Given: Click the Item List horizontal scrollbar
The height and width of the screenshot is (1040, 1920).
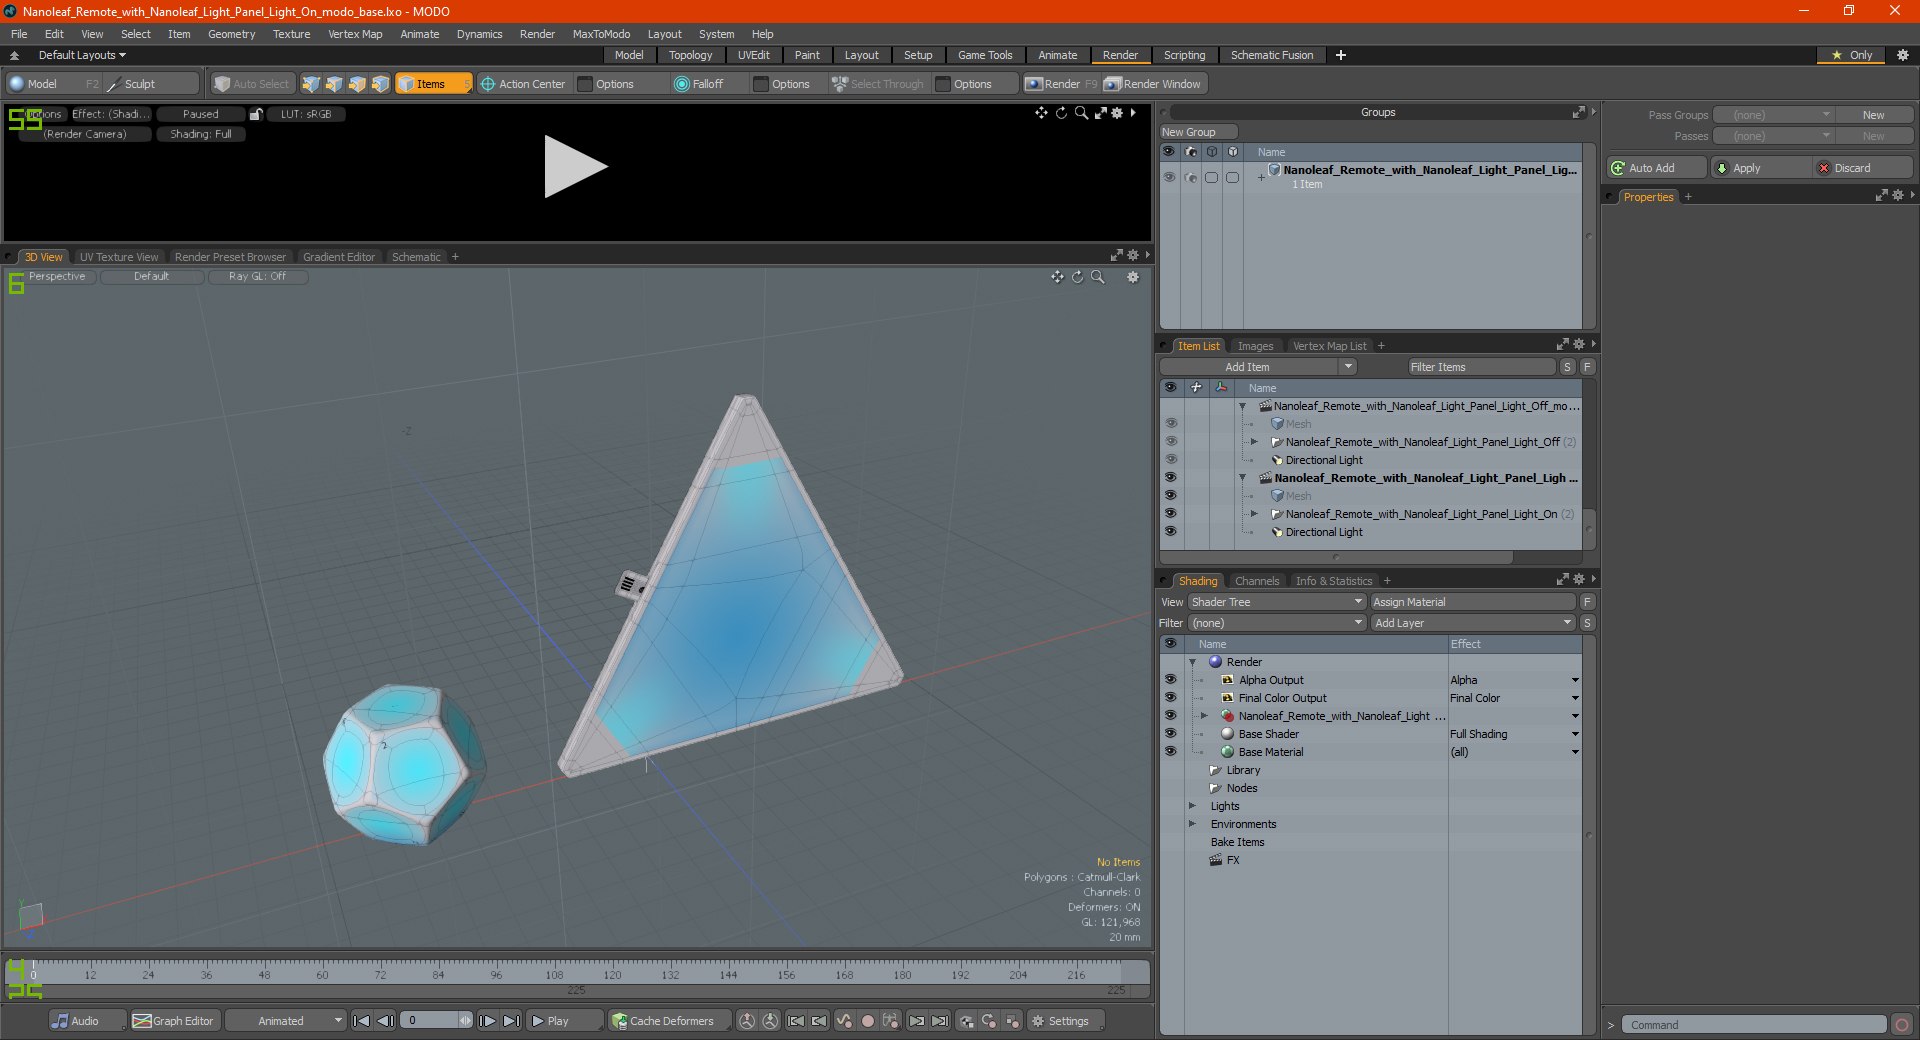Looking at the screenshot, I should [x=1336, y=557].
